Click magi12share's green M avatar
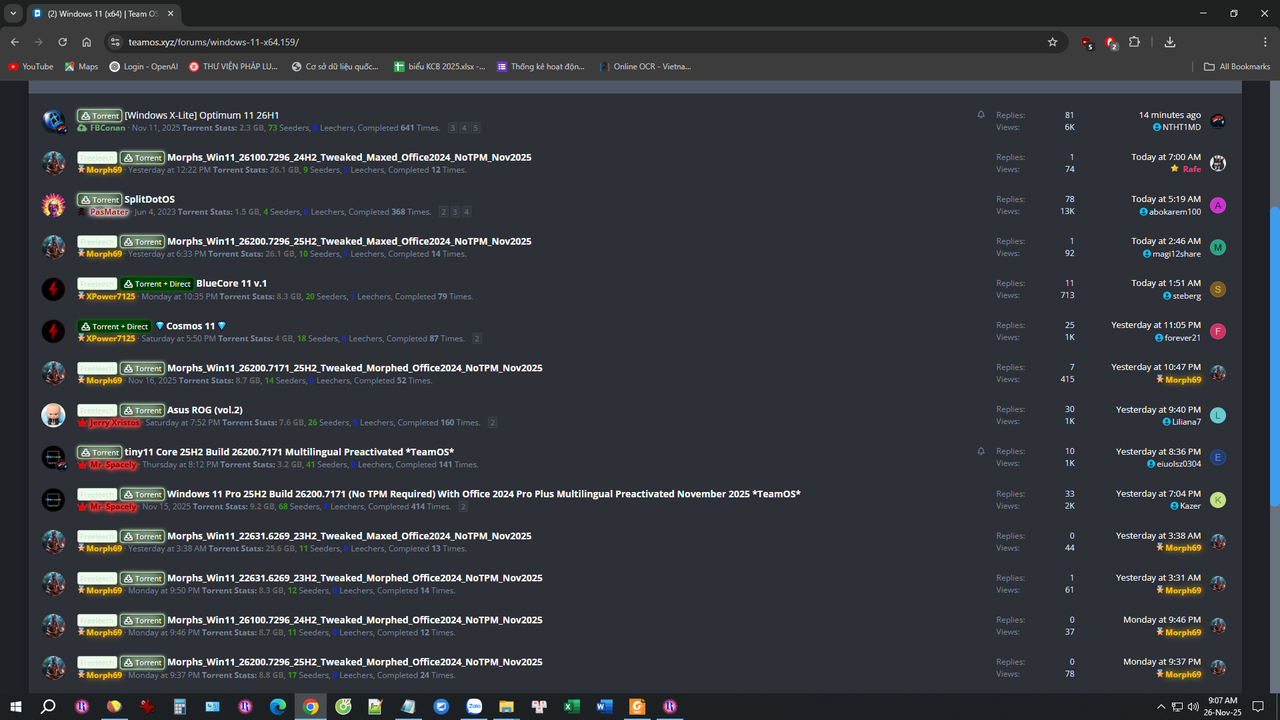 [x=1218, y=247]
